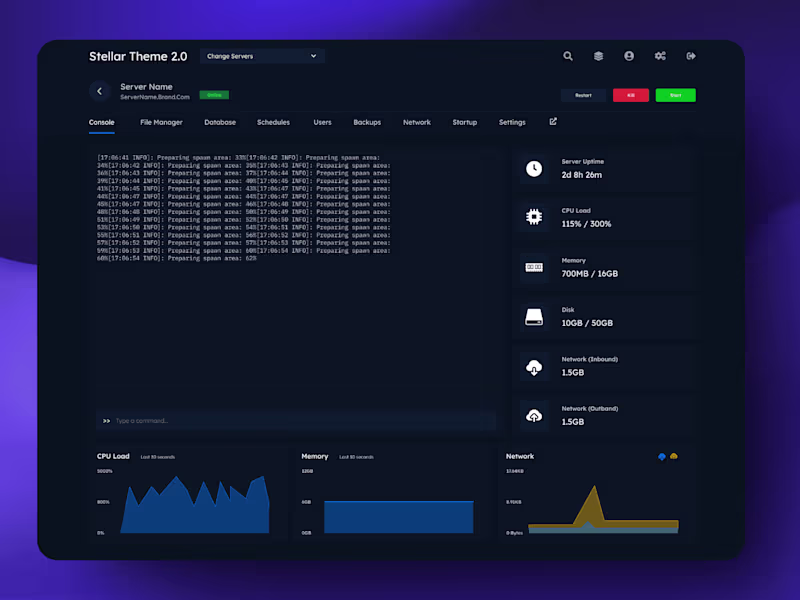Click the server stack layers icon
This screenshot has height=600, width=800.
click(598, 56)
